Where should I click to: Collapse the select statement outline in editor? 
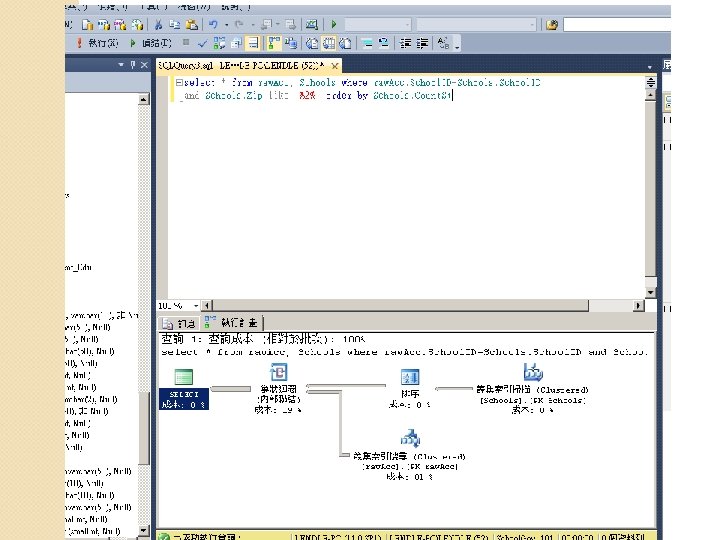click(x=178, y=84)
